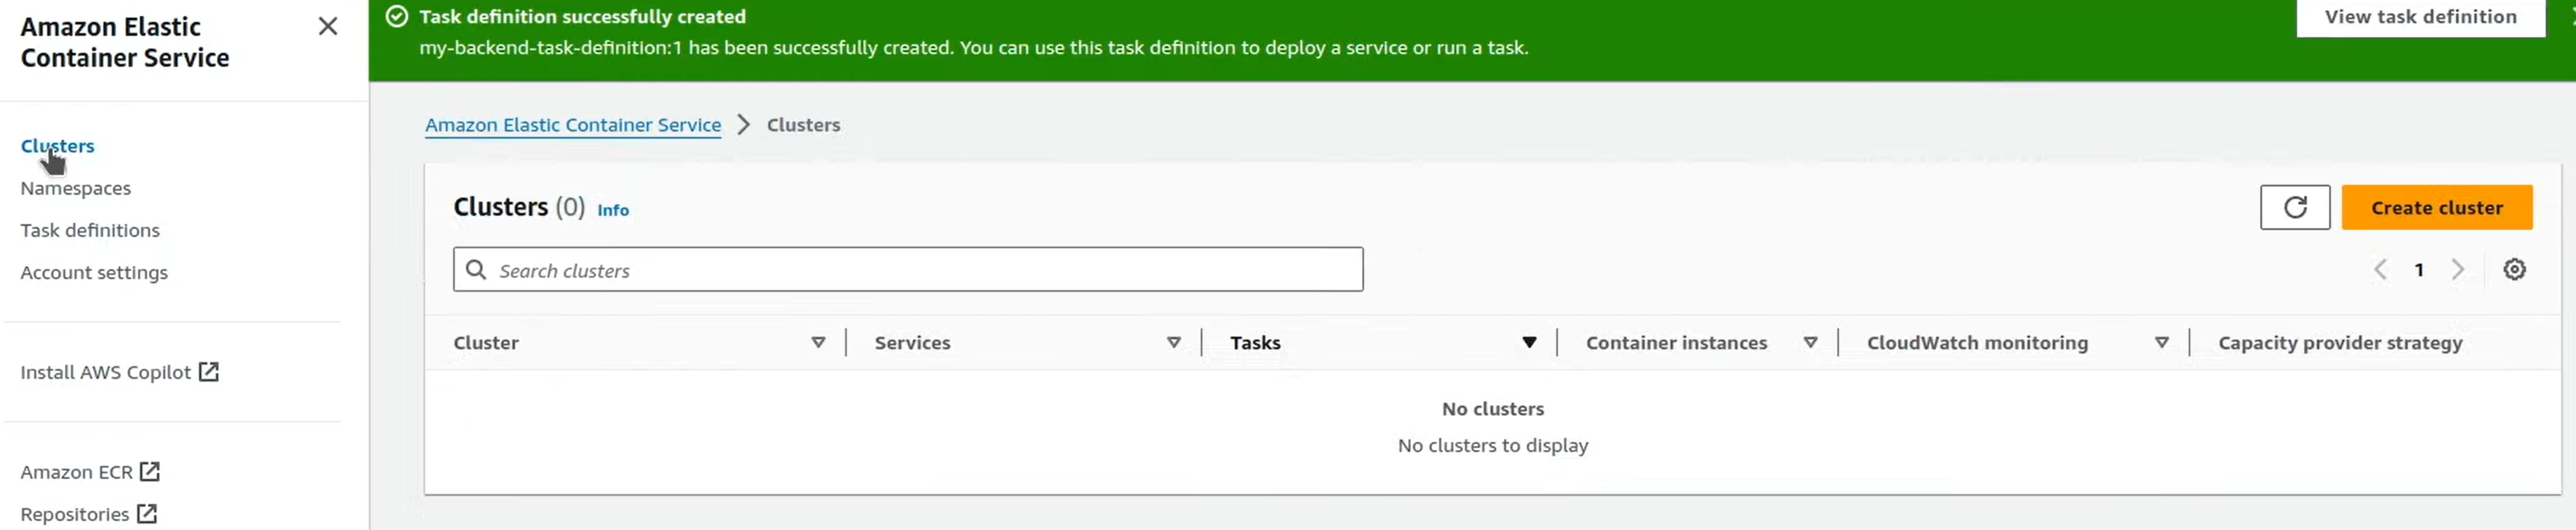Click Container instances column header label
Image resolution: width=2576 pixels, height=530 pixels.
pos(1676,343)
